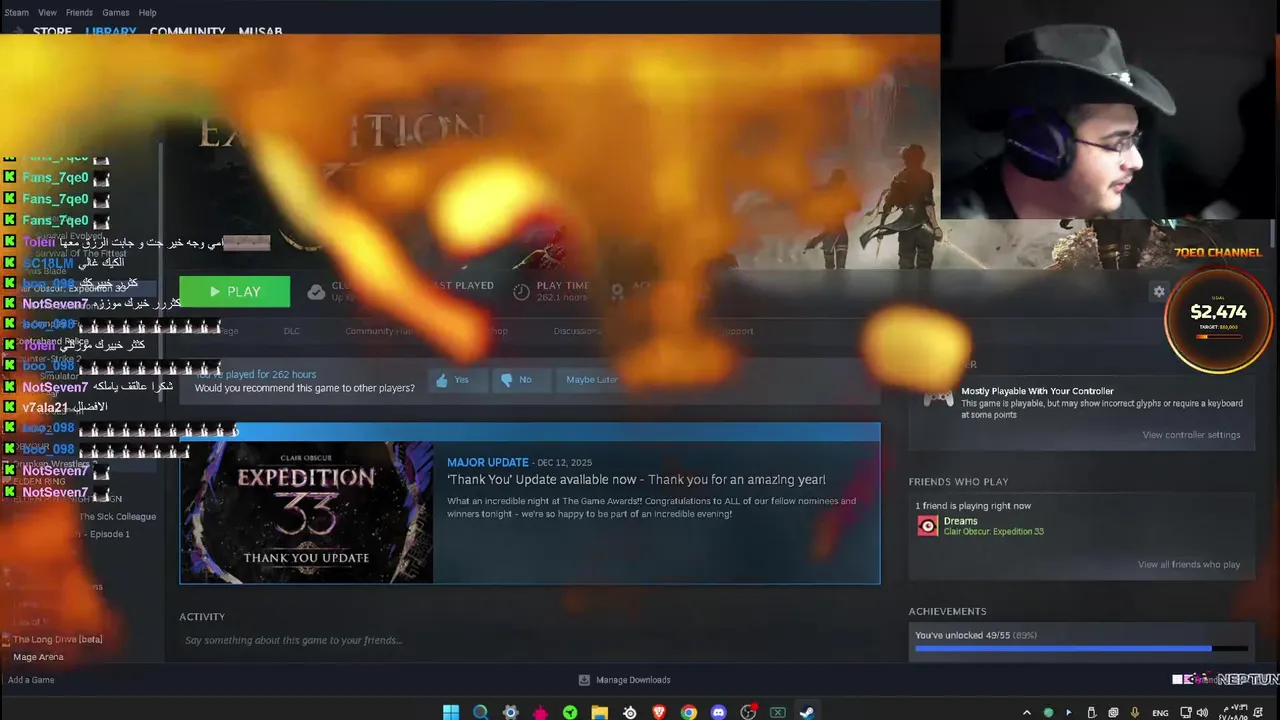Click 'You've played for 262 hours' text
This screenshot has height=720, width=1280.
pos(256,374)
